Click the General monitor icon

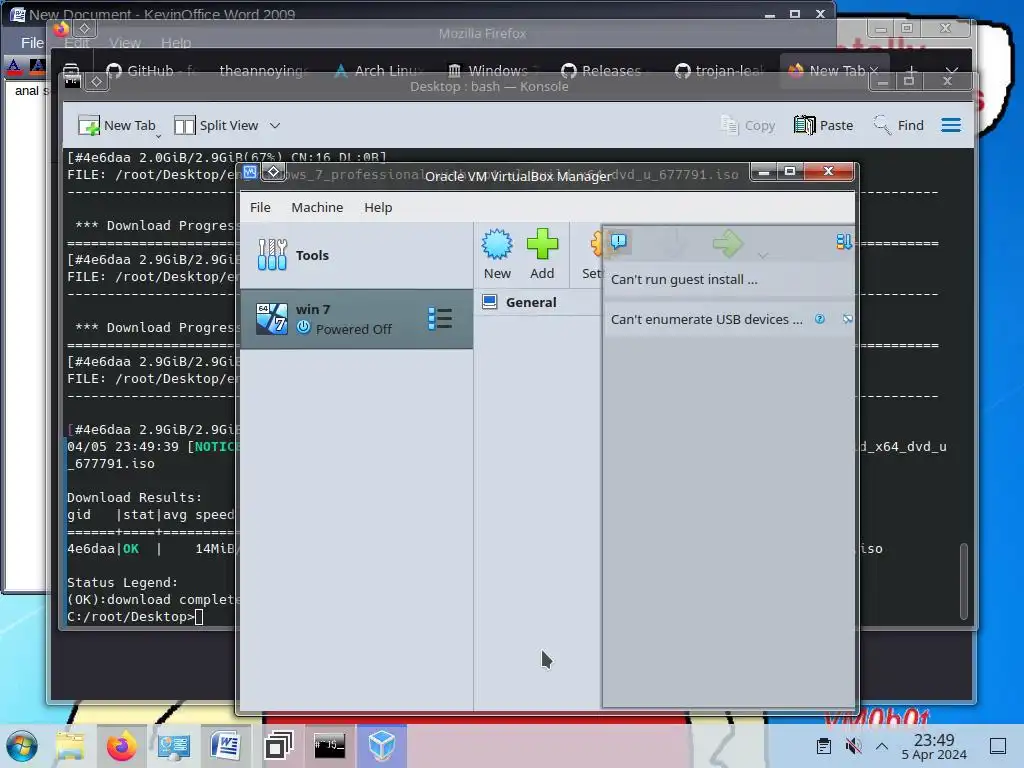click(x=490, y=302)
